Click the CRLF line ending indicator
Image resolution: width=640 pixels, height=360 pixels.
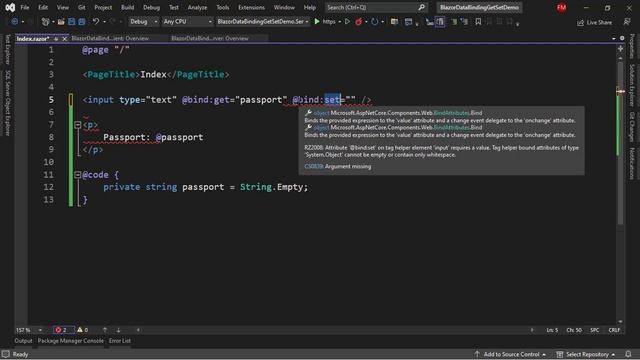coord(614,330)
